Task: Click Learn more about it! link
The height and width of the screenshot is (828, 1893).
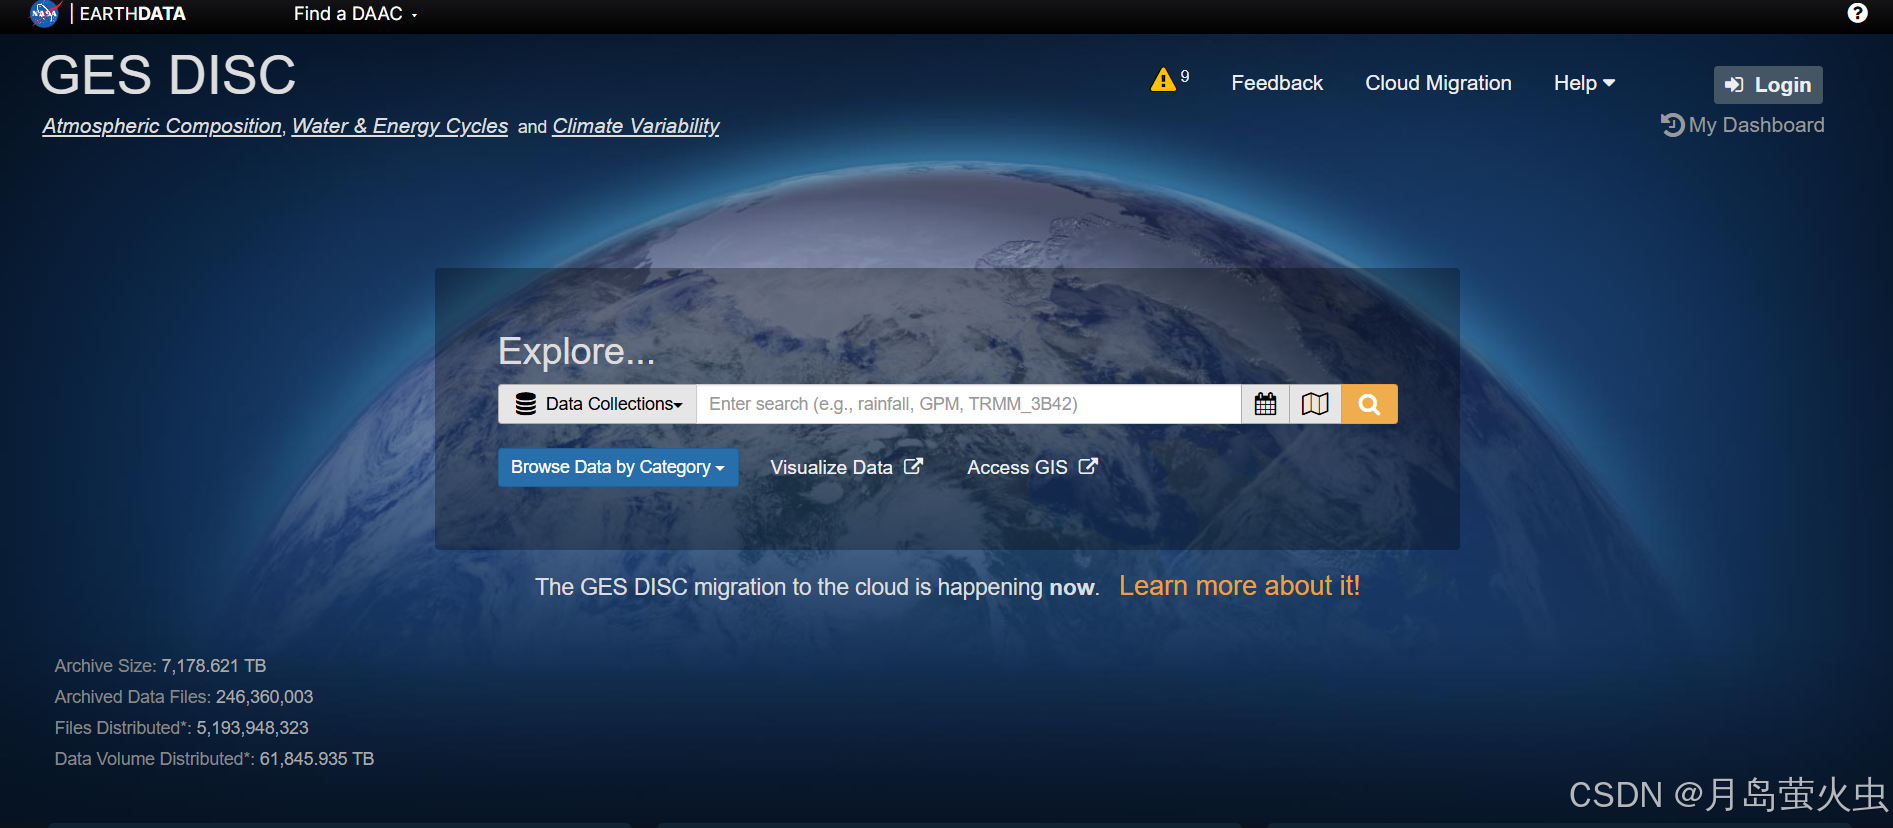Action: click(1239, 586)
